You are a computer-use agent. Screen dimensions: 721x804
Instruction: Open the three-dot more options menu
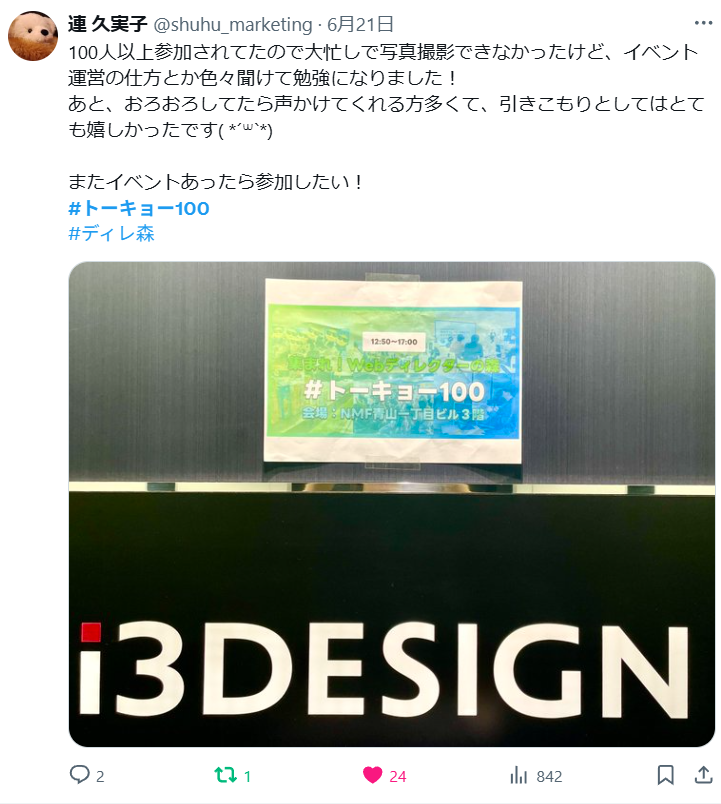704,23
